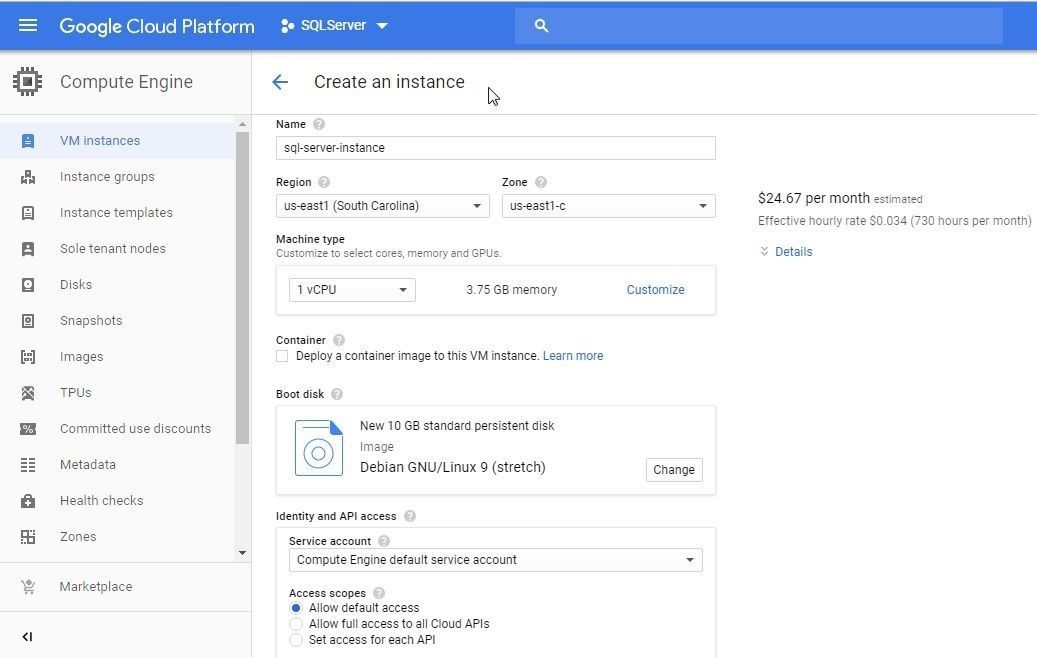Open the Zone dropdown

point(608,206)
